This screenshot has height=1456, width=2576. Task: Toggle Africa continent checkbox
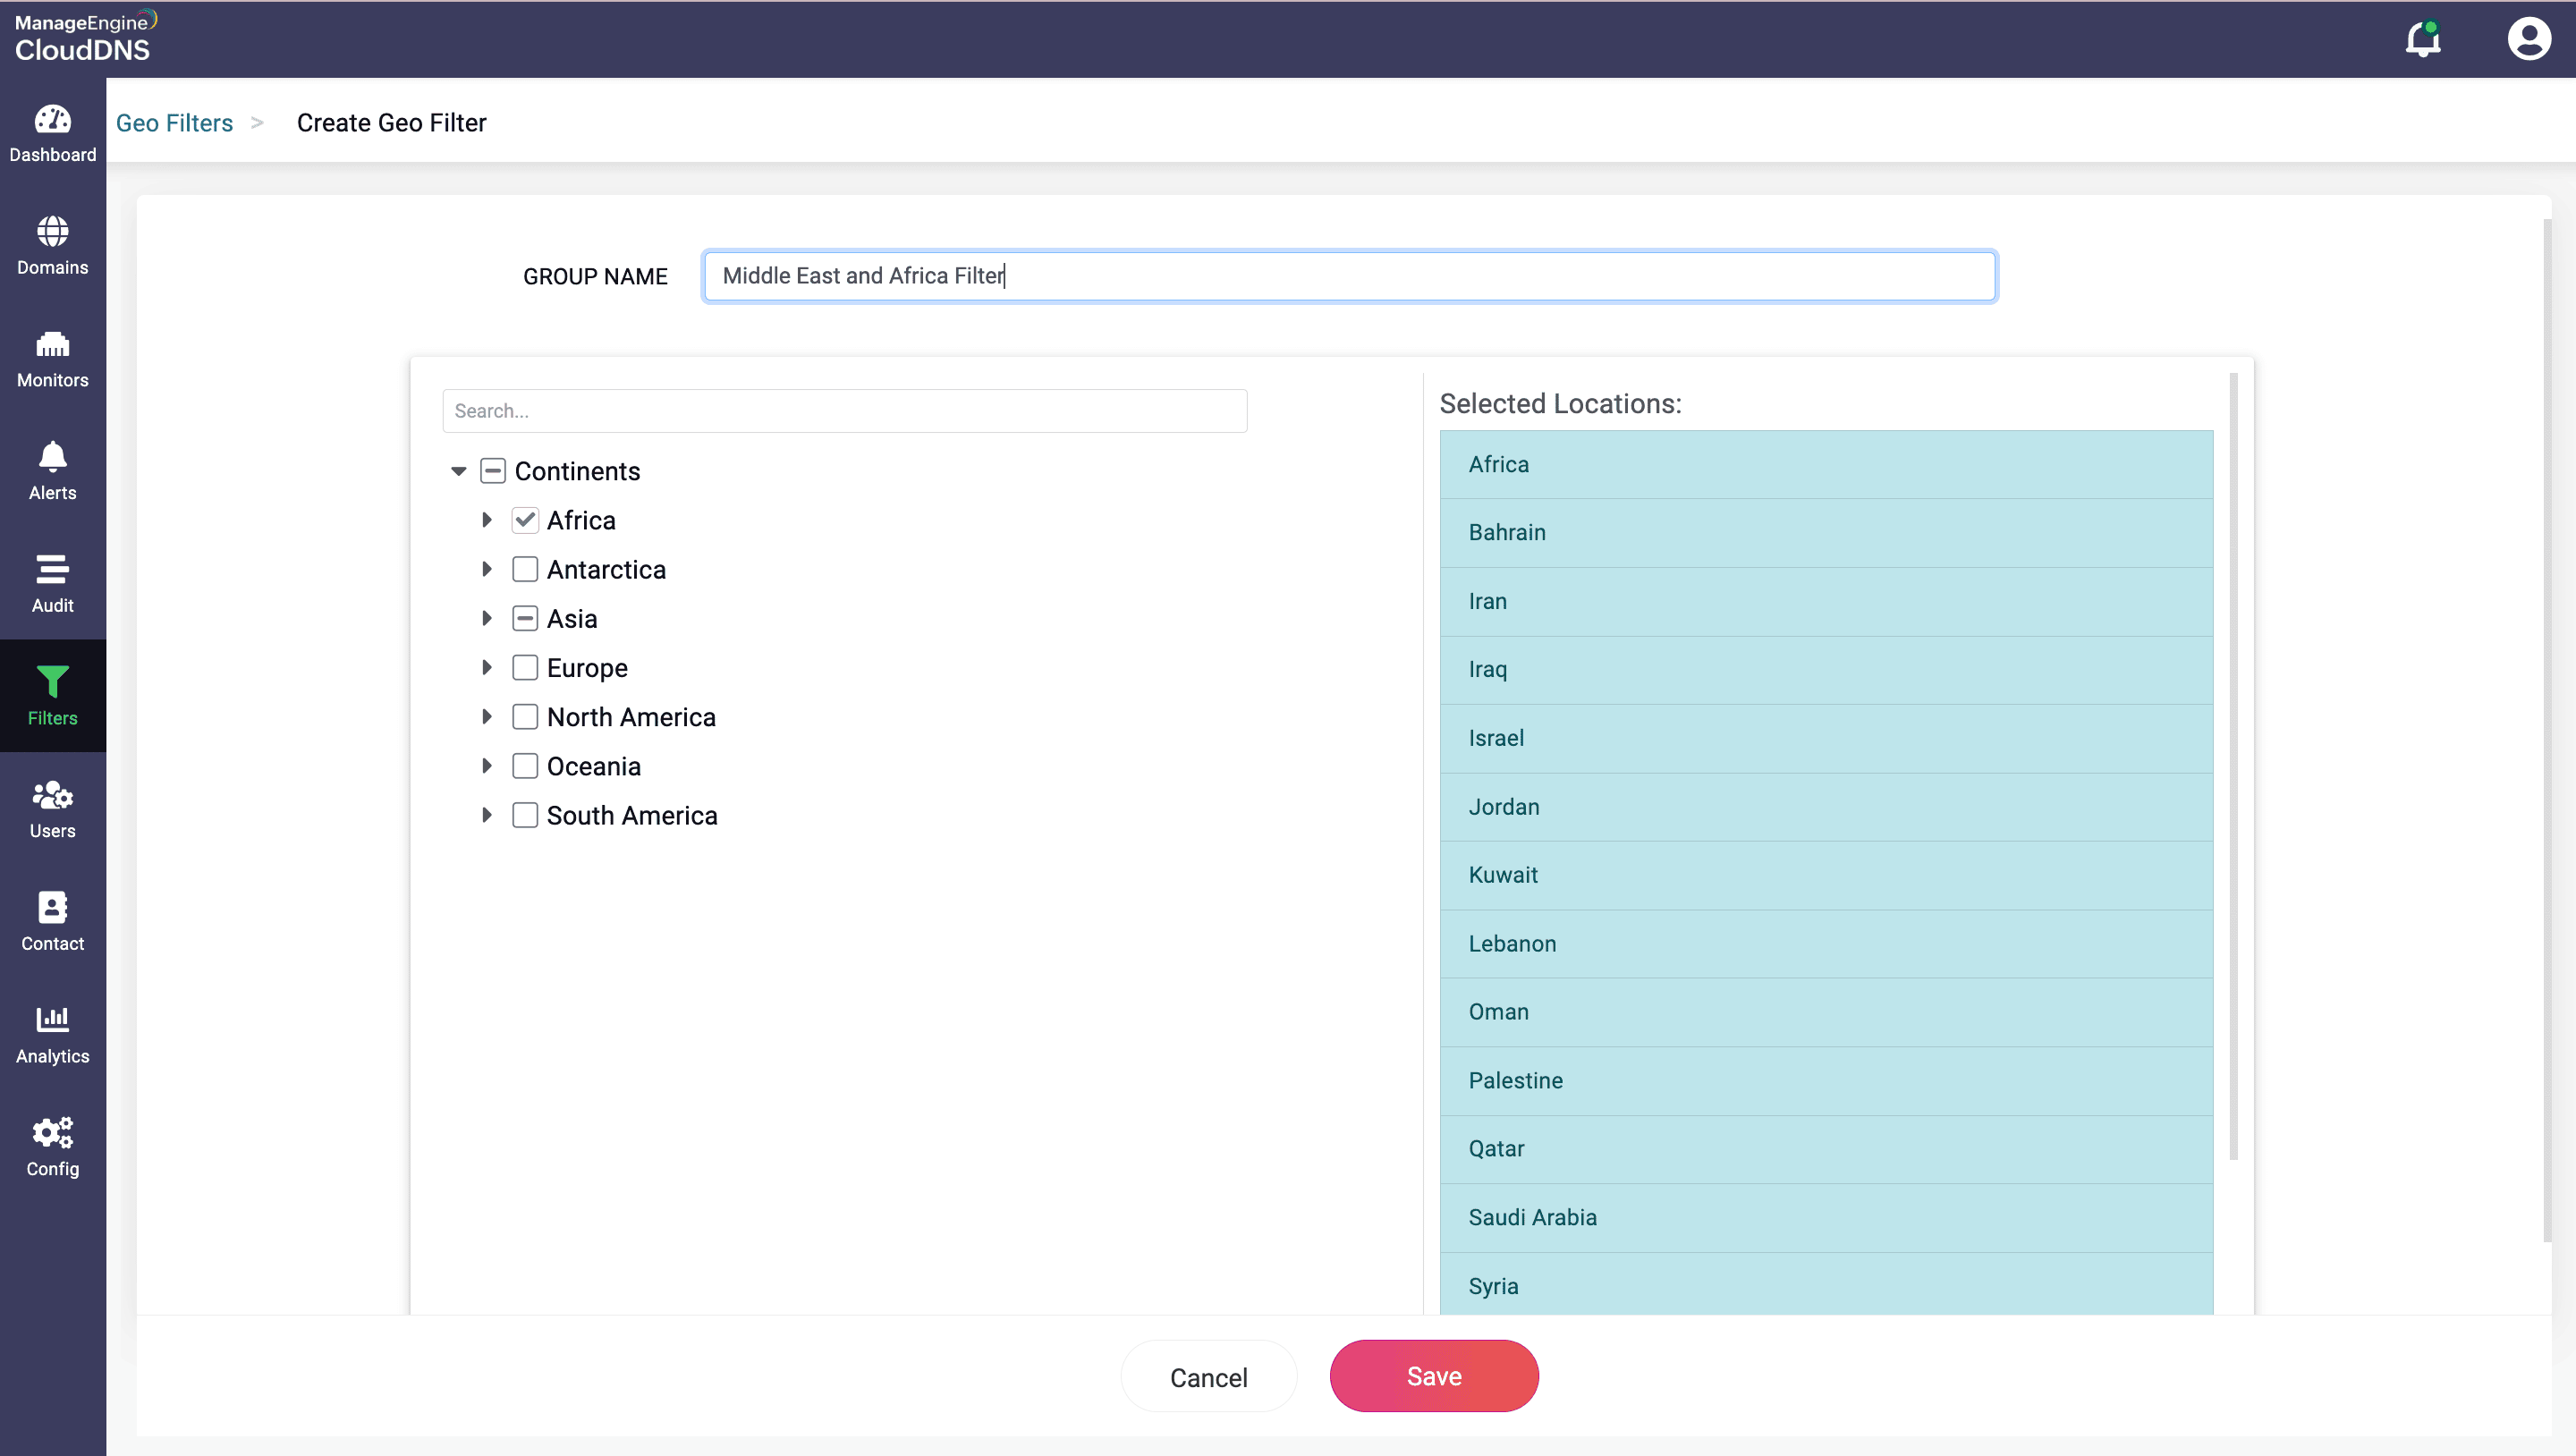[x=523, y=521]
